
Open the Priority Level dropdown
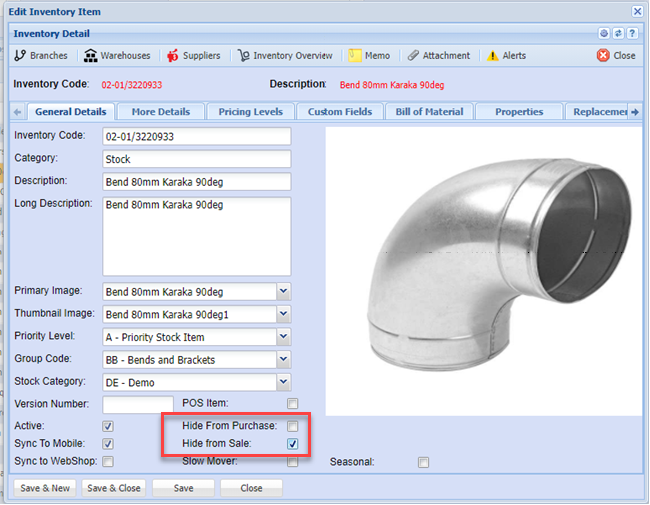pyautogui.click(x=283, y=337)
